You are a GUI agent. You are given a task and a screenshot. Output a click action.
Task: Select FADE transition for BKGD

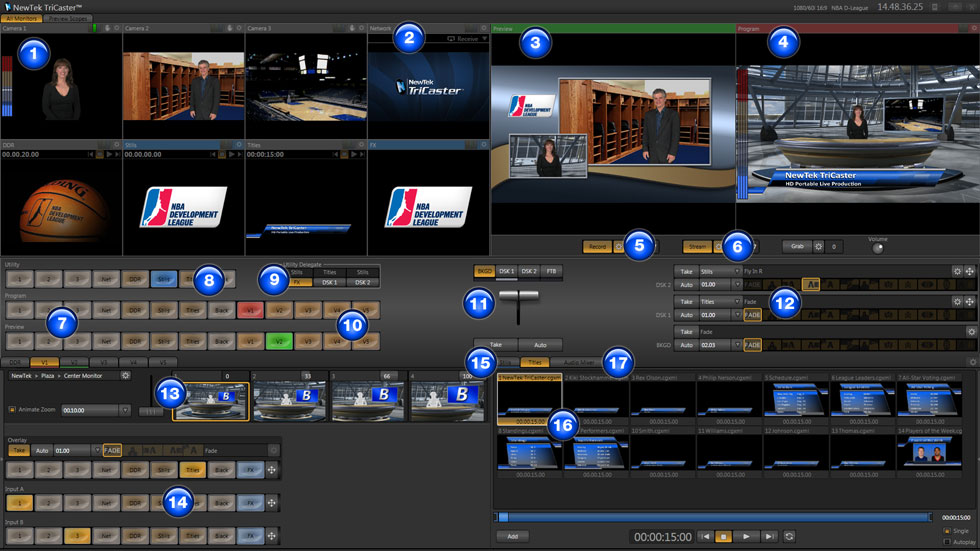[752, 345]
